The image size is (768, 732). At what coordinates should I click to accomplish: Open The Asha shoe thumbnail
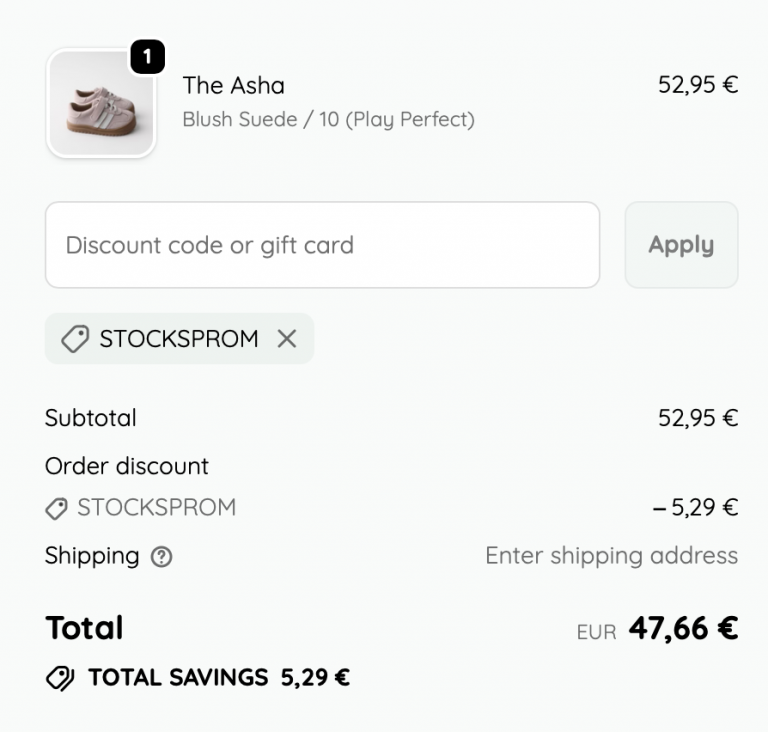tap(100, 104)
